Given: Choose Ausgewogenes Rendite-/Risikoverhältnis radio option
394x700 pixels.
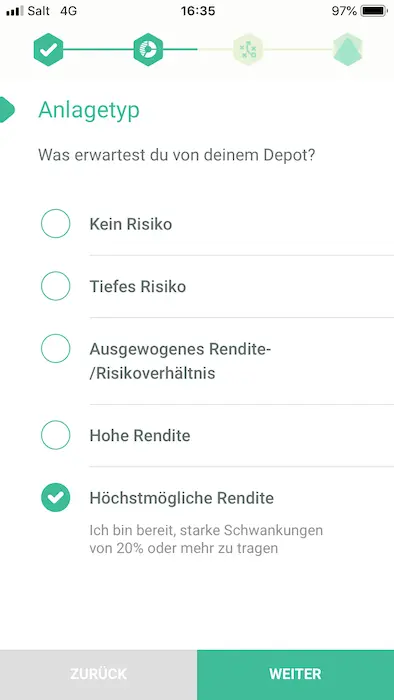Looking at the screenshot, I should (56, 348).
